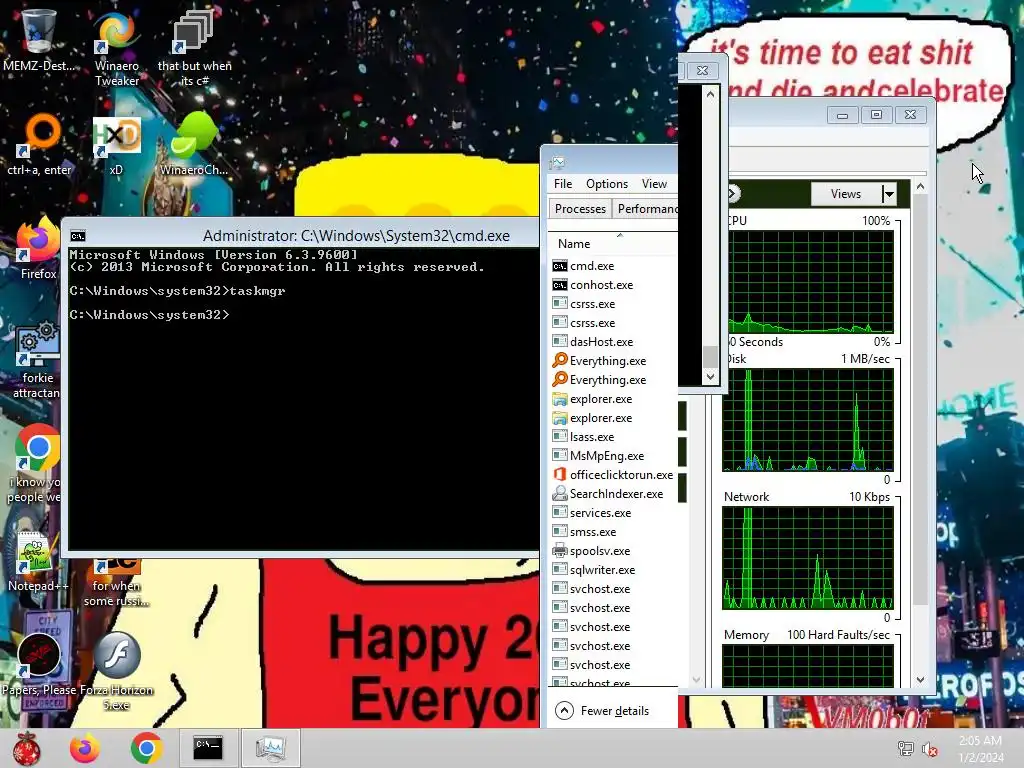The image size is (1024, 768).
Task: Sort processes by the Name column header
Action: click(x=613, y=244)
